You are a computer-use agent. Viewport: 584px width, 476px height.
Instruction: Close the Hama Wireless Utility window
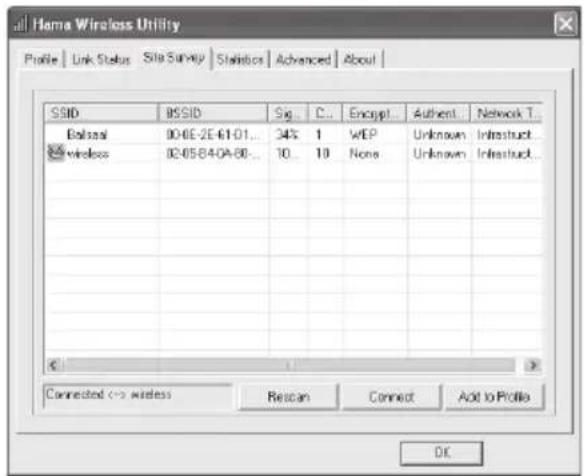(x=565, y=25)
